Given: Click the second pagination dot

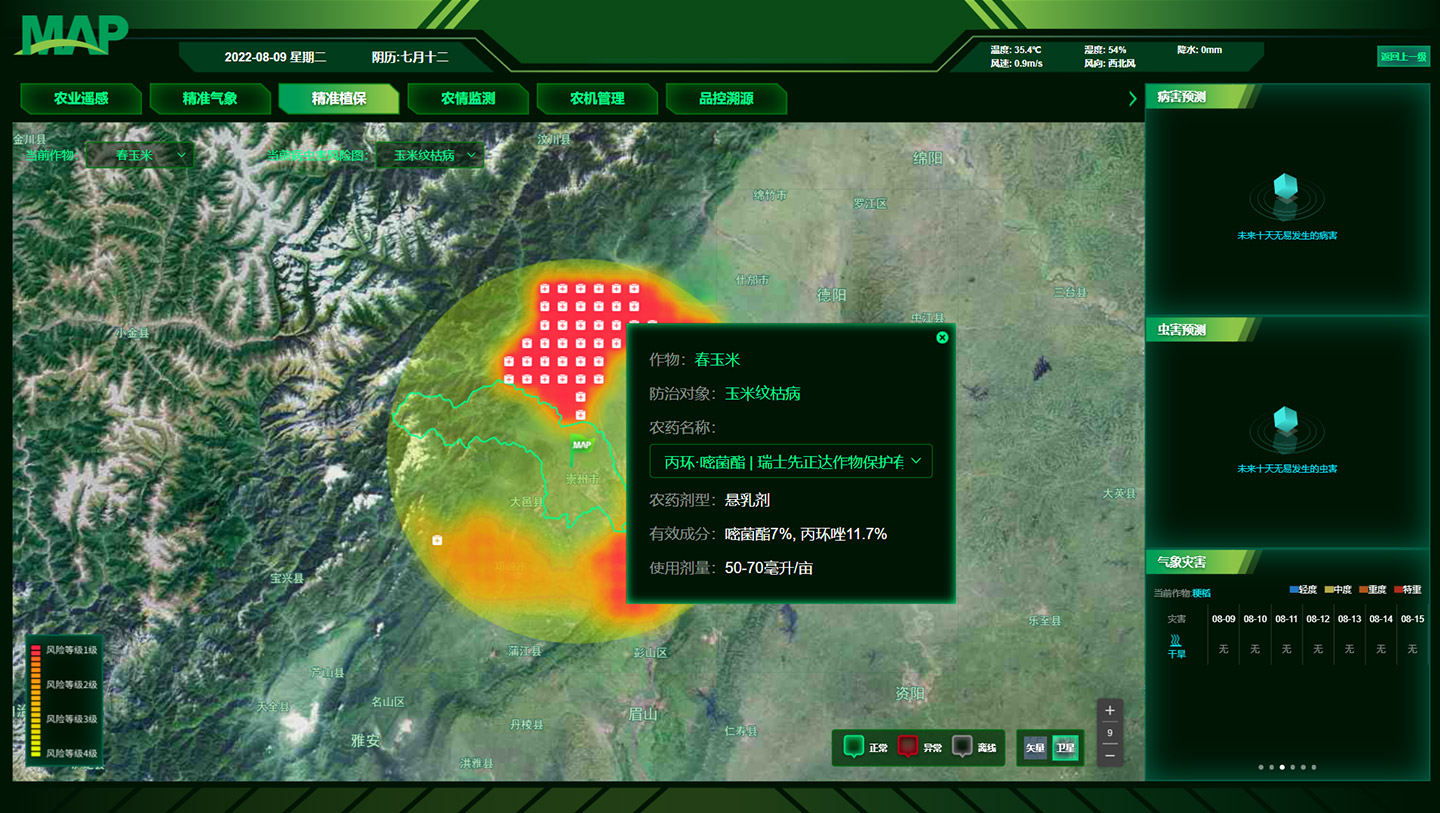Looking at the screenshot, I should tap(1272, 767).
